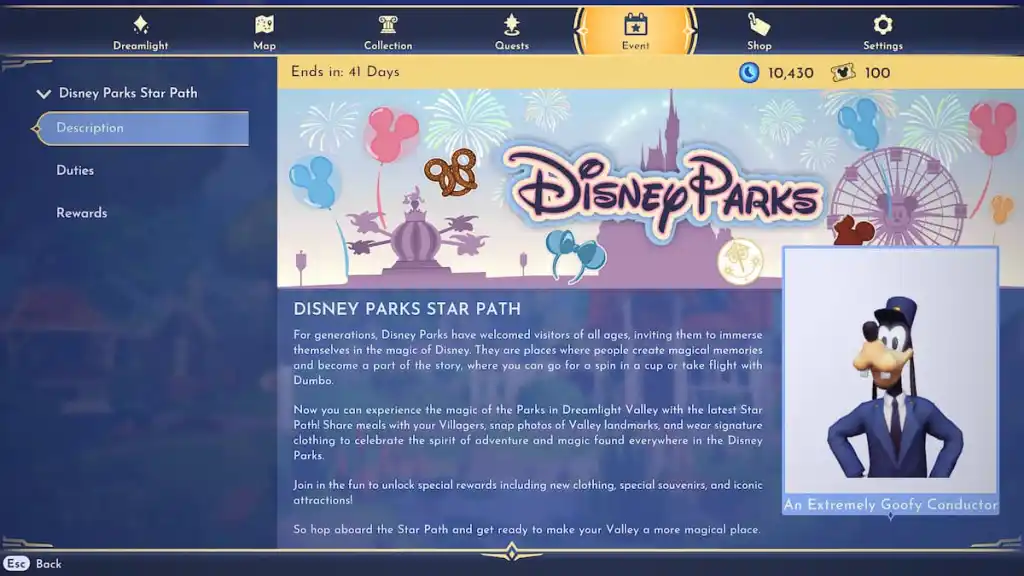This screenshot has height=576, width=1024.
Task: Click the blue Moonstone currency icon
Action: tap(749, 72)
